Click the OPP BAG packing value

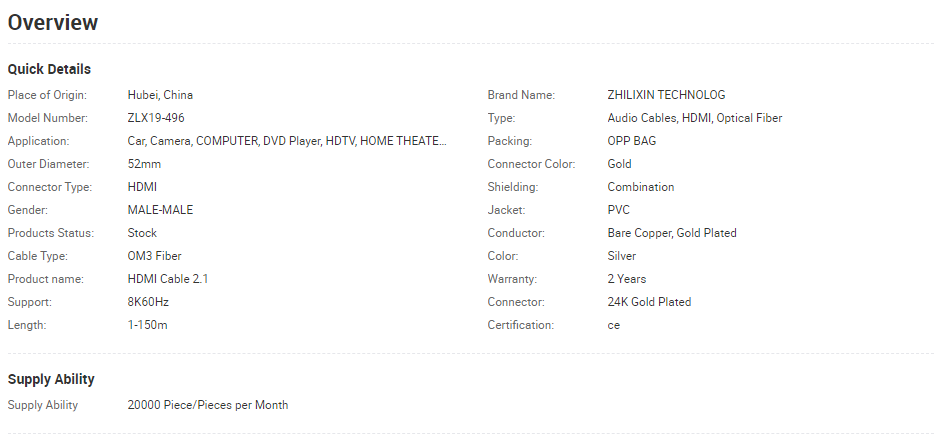(632, 141)
